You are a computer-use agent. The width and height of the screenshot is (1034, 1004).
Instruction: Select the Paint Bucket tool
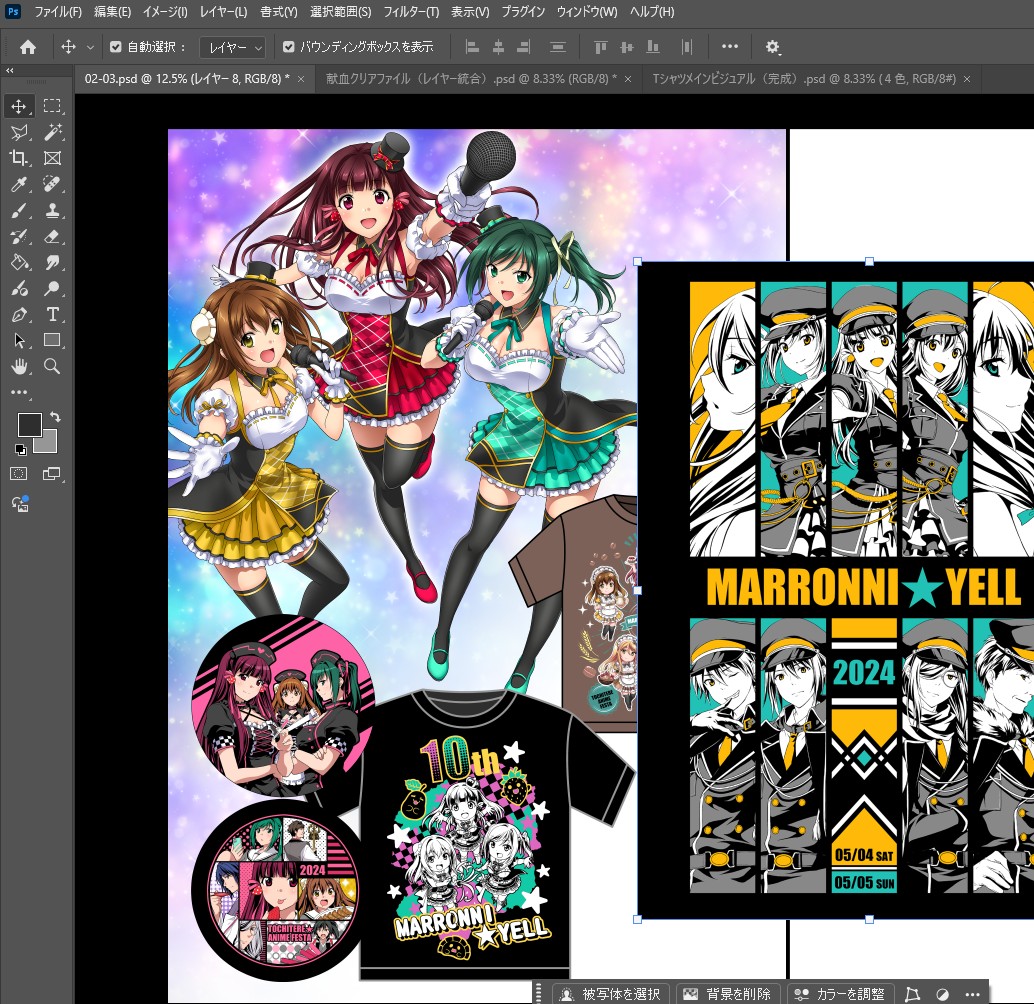18,262
